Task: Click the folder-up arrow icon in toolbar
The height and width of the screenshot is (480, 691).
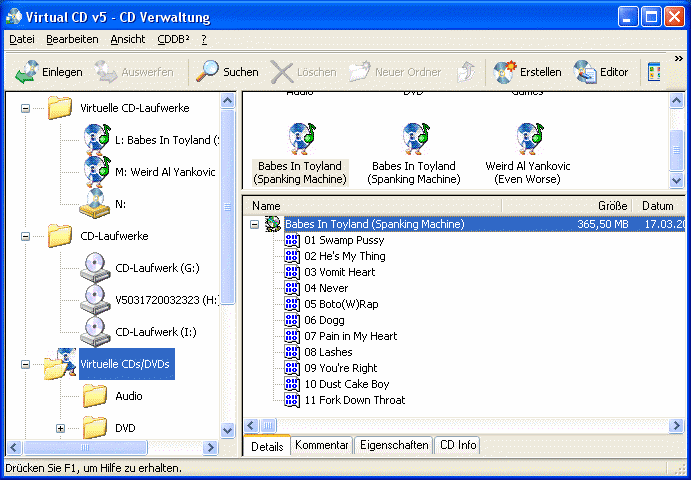Action: 466,72
